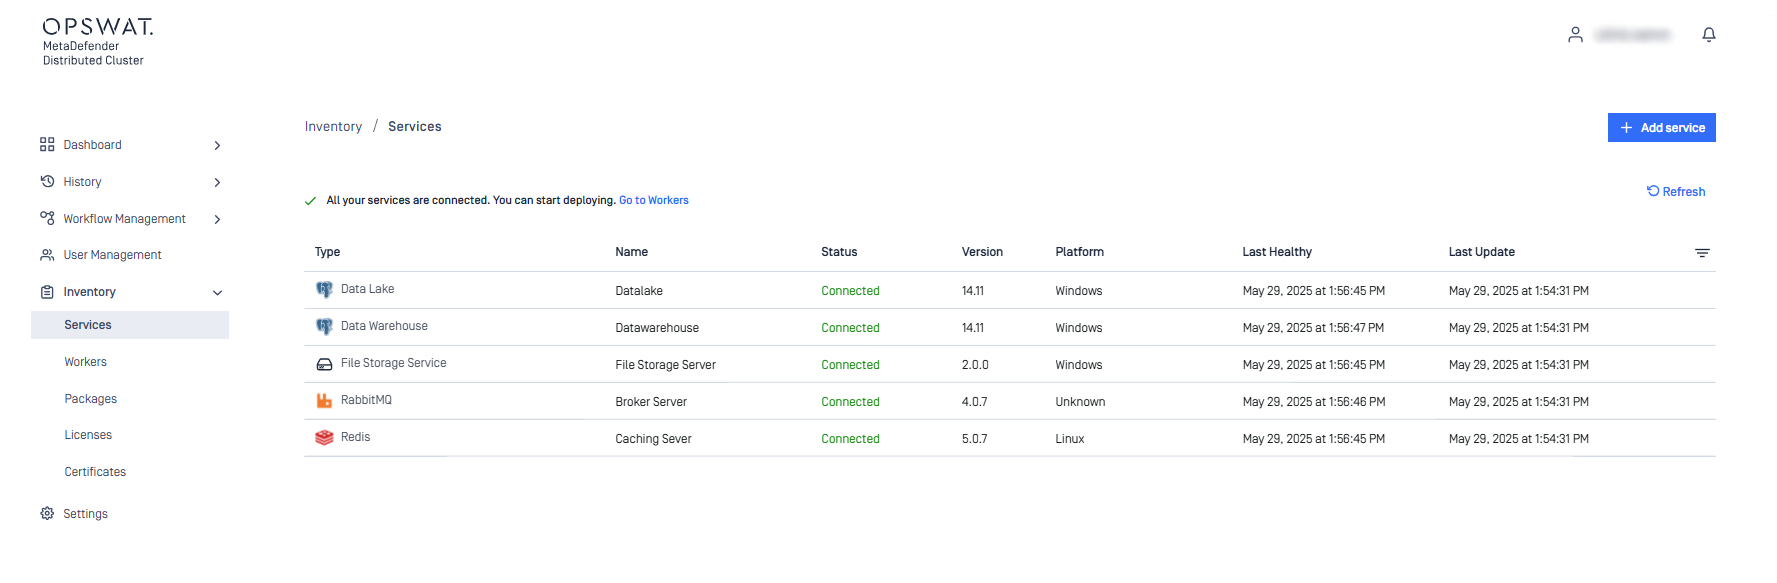Click the Data Warehouse PostgreSQL icon
1777x583 pixels.
(324, 327)
